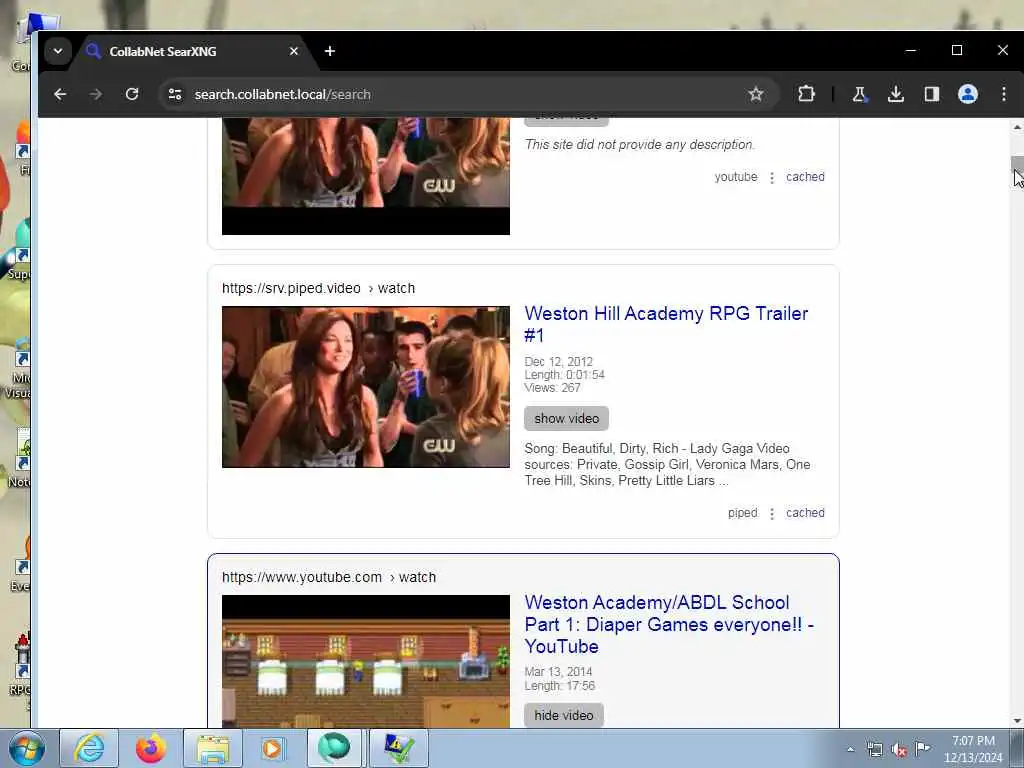The height and width of the screenshot is (768, 1024).
Task: Click the 'Mar 13, 2014' date text
Action: (x=558, y=672)
